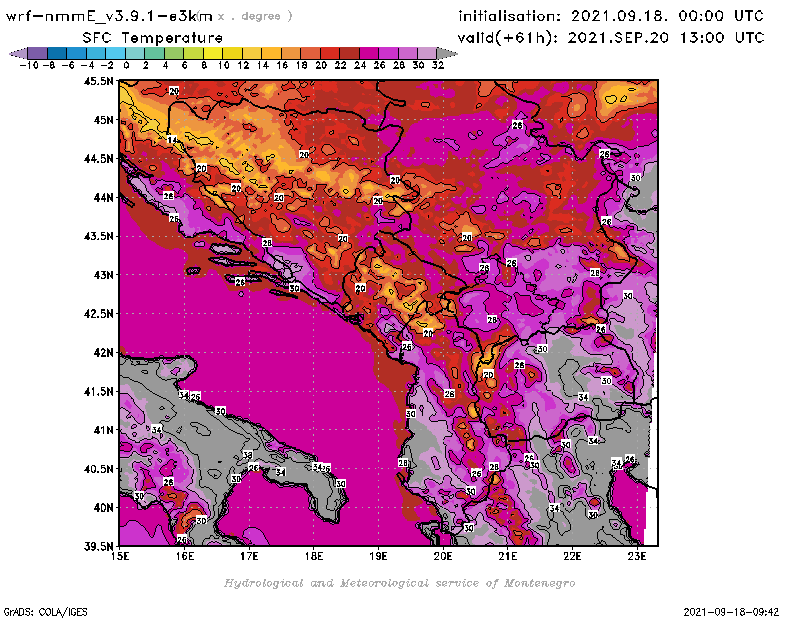Click the '42.5N' latitude axis label
Viewport: 800px width, 618px height.
click(98, 314)
